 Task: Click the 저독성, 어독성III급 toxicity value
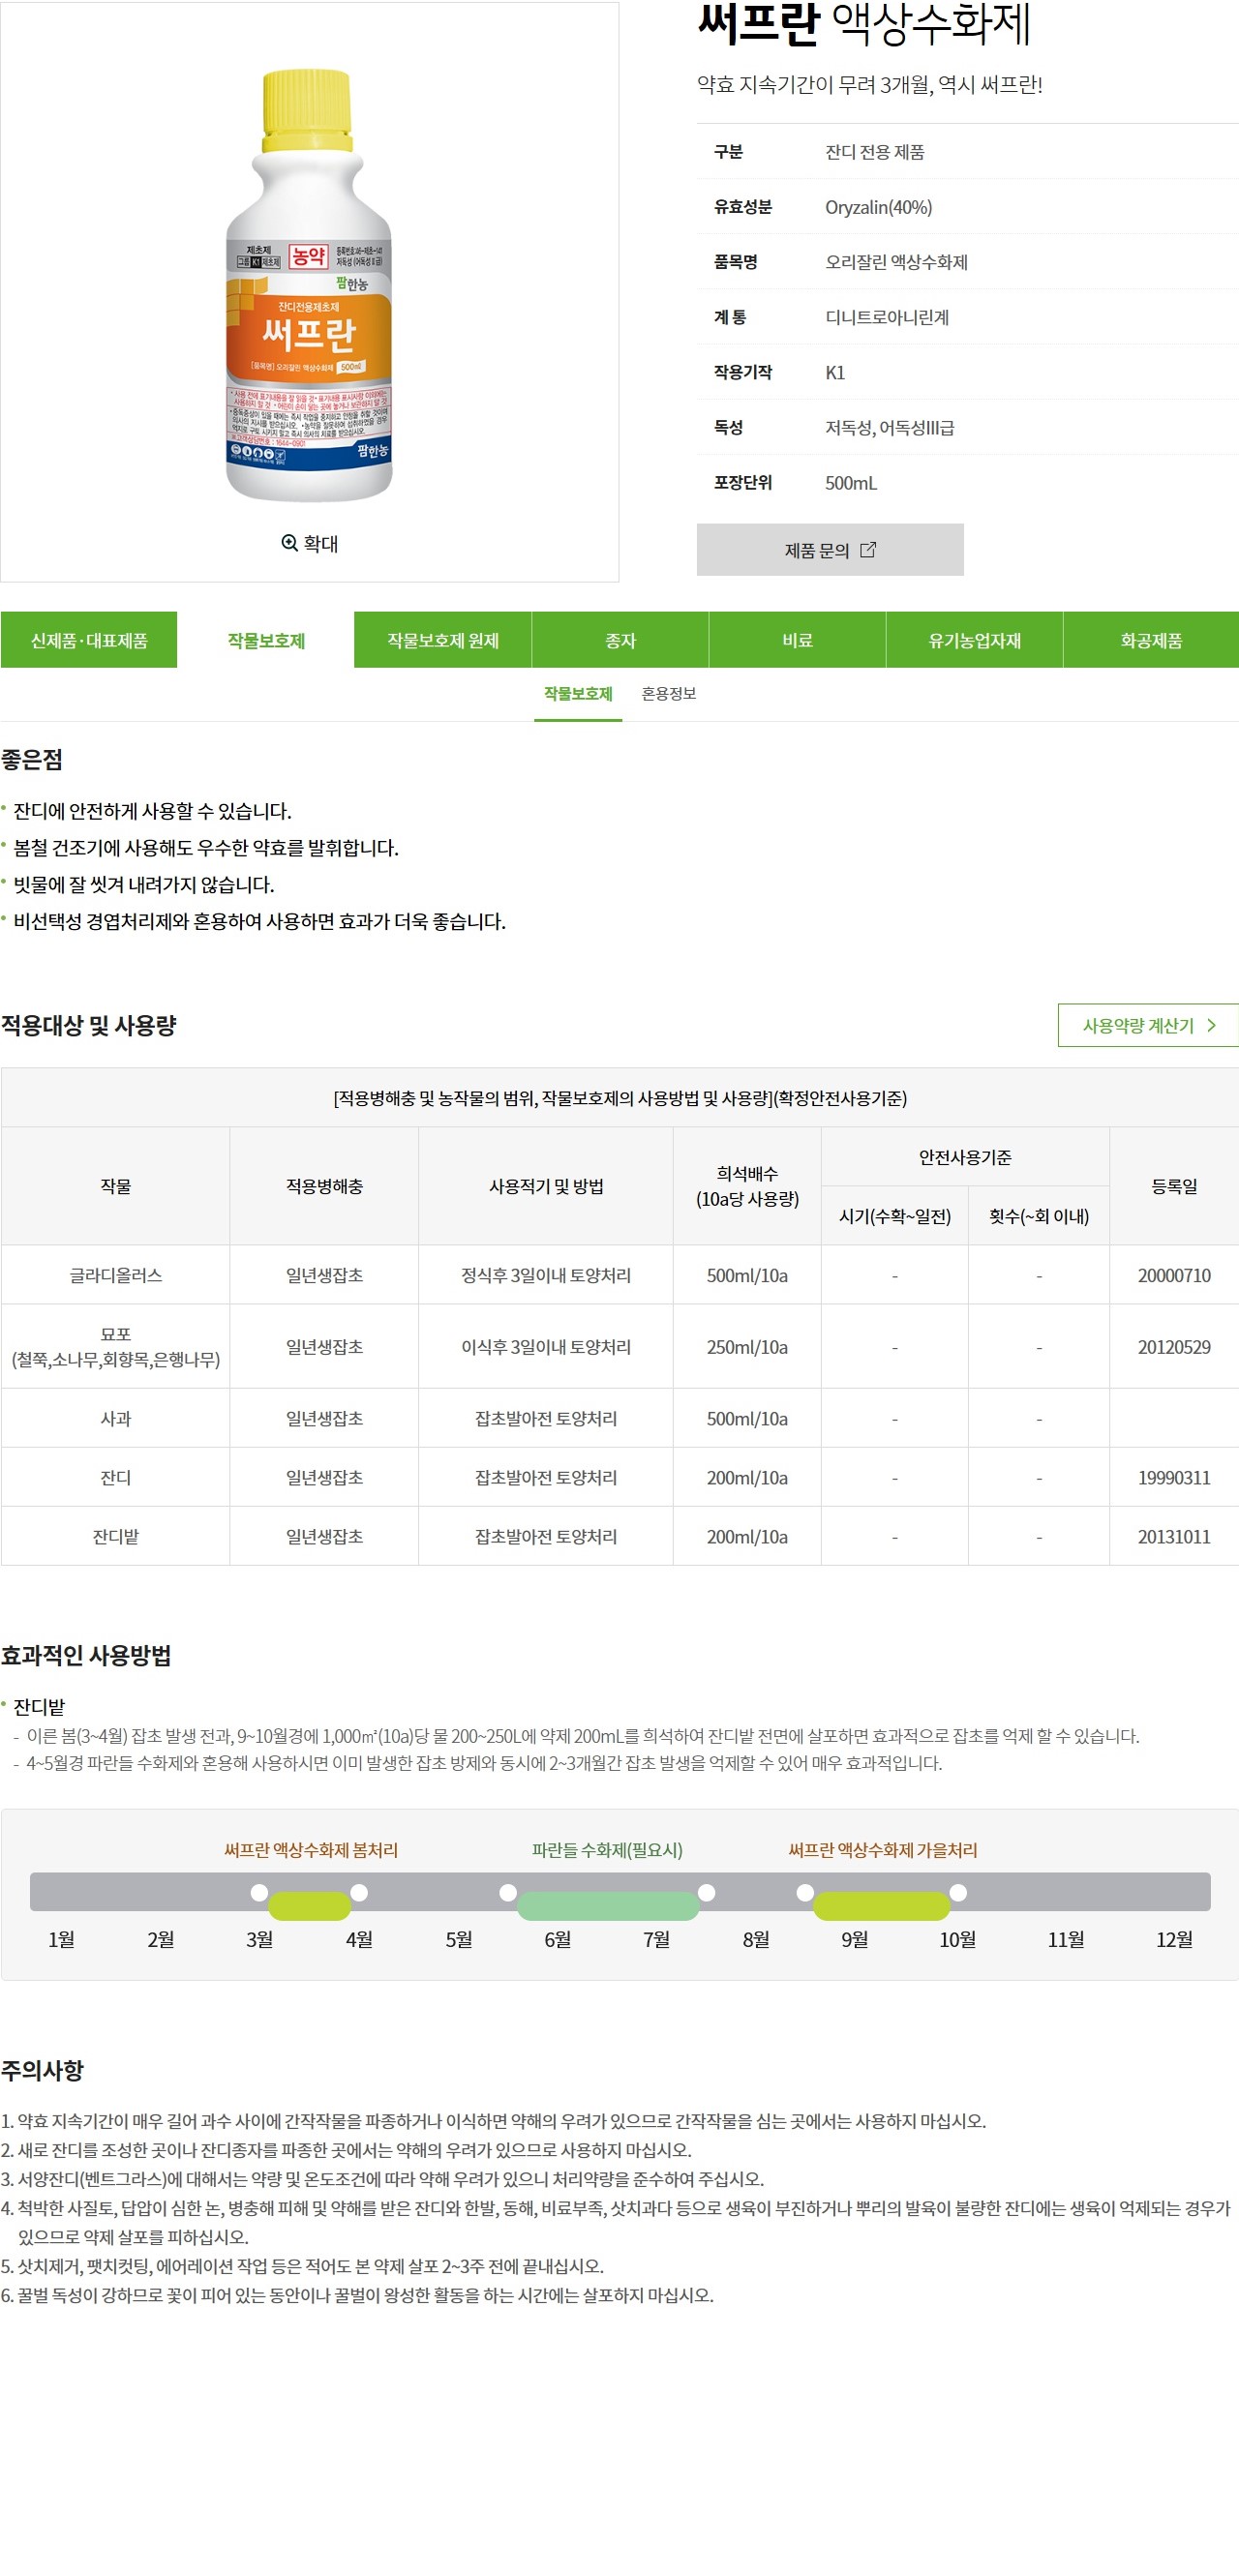click(889, 427)
